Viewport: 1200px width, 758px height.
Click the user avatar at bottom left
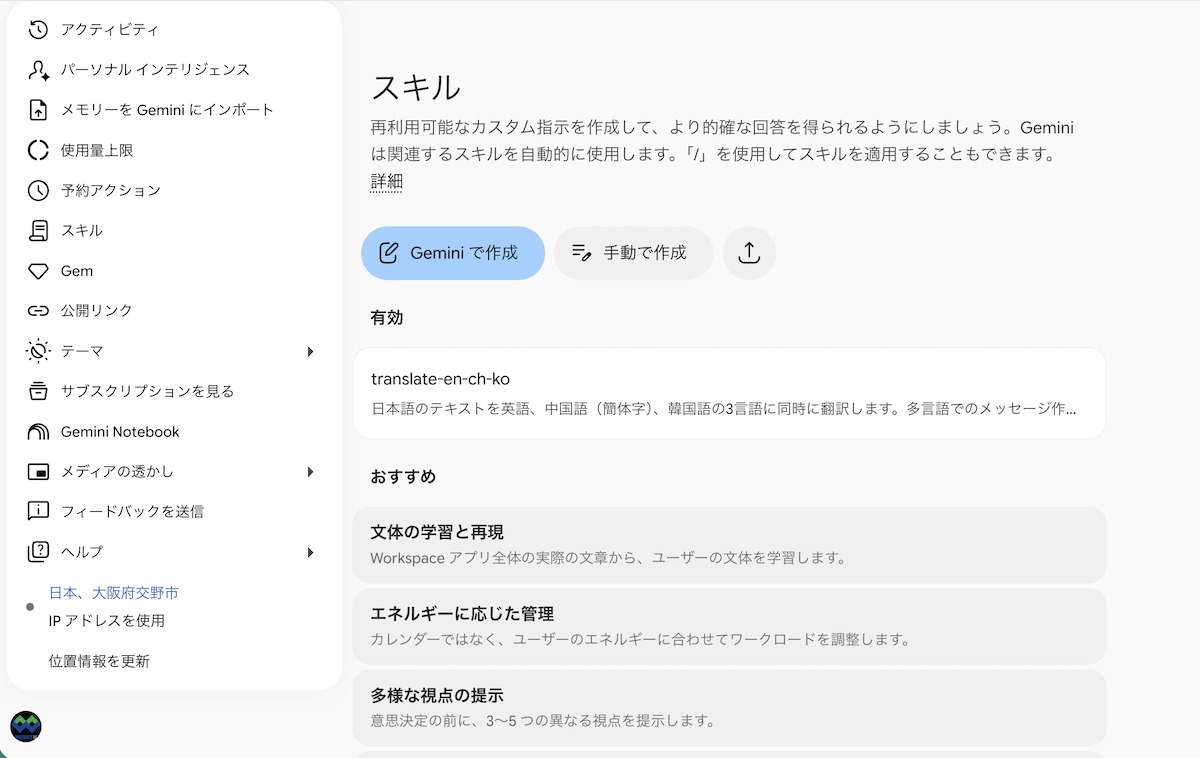tap(25, 726)
